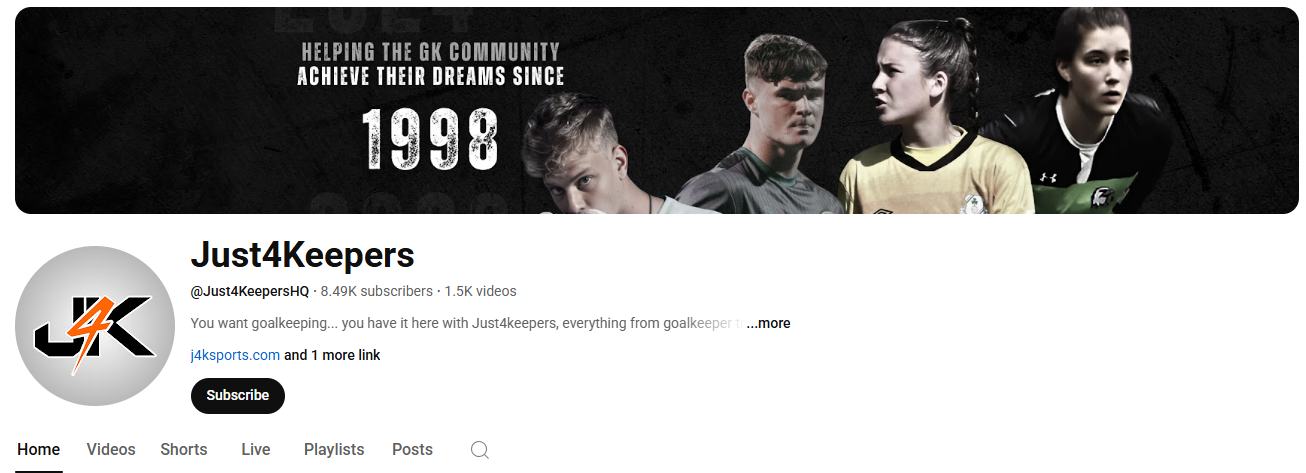The image size is (1306, 473).
Task: Go to the Live tab
Action: 256,450
